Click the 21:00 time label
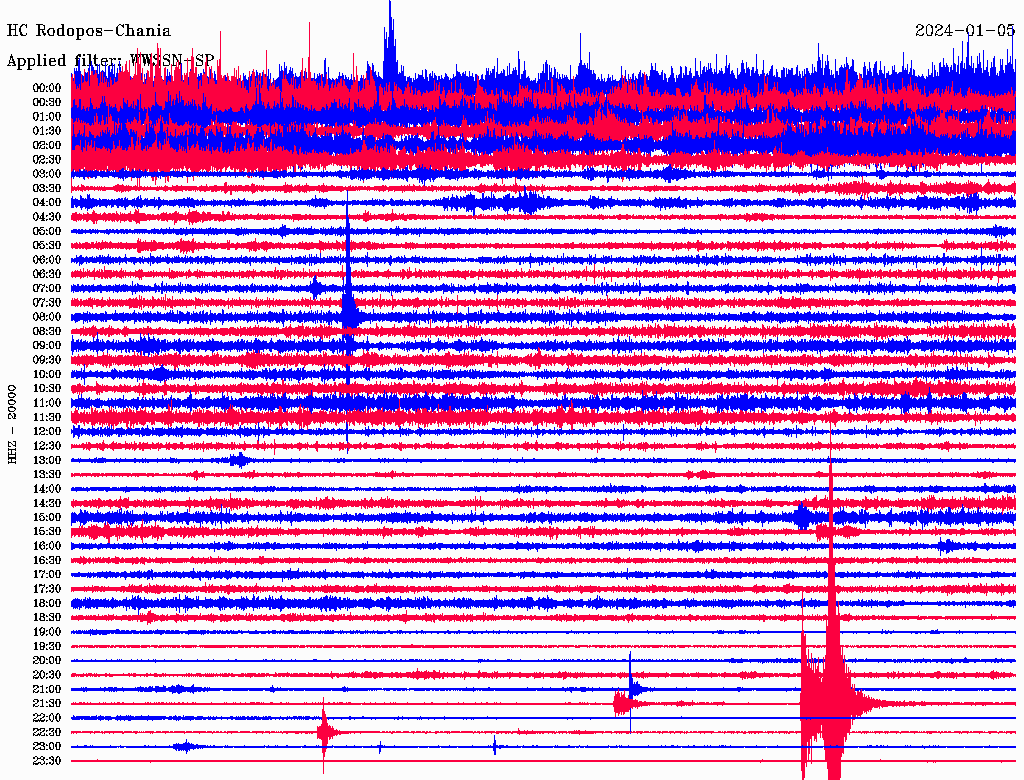Viewport: 1024px width, 780px height. pyautogui.click(x=47, y=689)
